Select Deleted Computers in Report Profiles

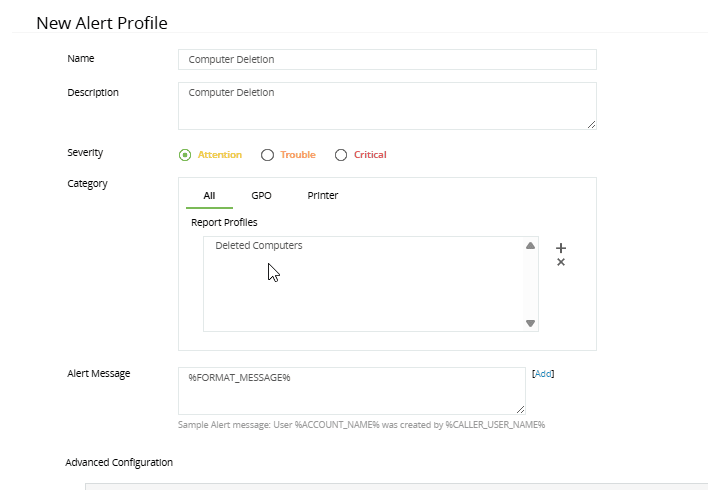tap(259, 246)
